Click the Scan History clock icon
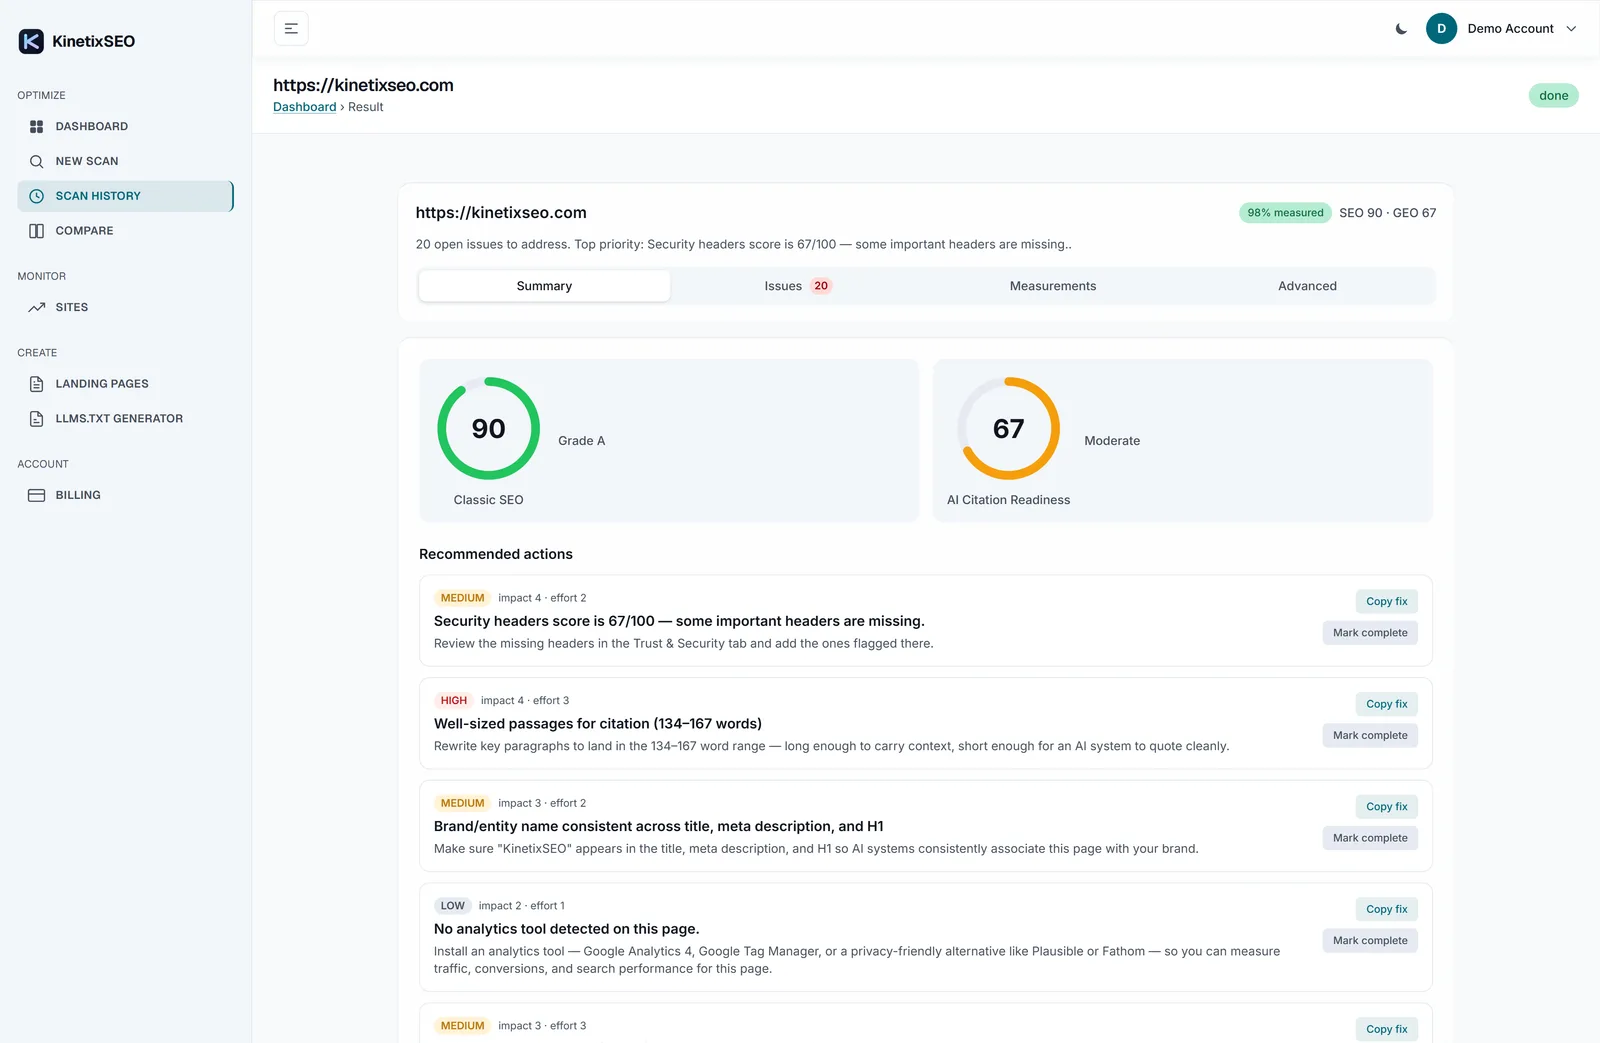Screen dimensions: 1600x1043 tap(37, 196)
